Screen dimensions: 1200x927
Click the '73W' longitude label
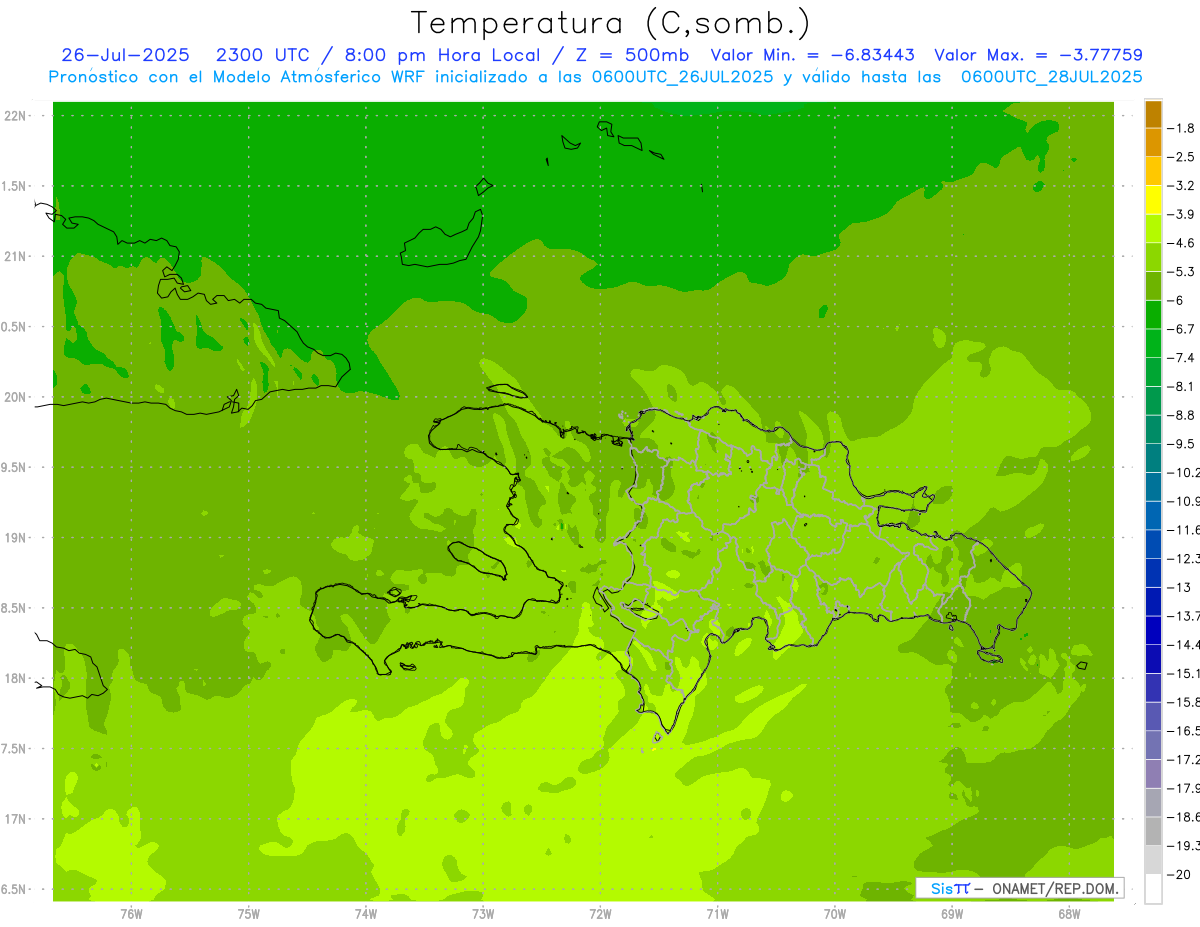(483, 914)
